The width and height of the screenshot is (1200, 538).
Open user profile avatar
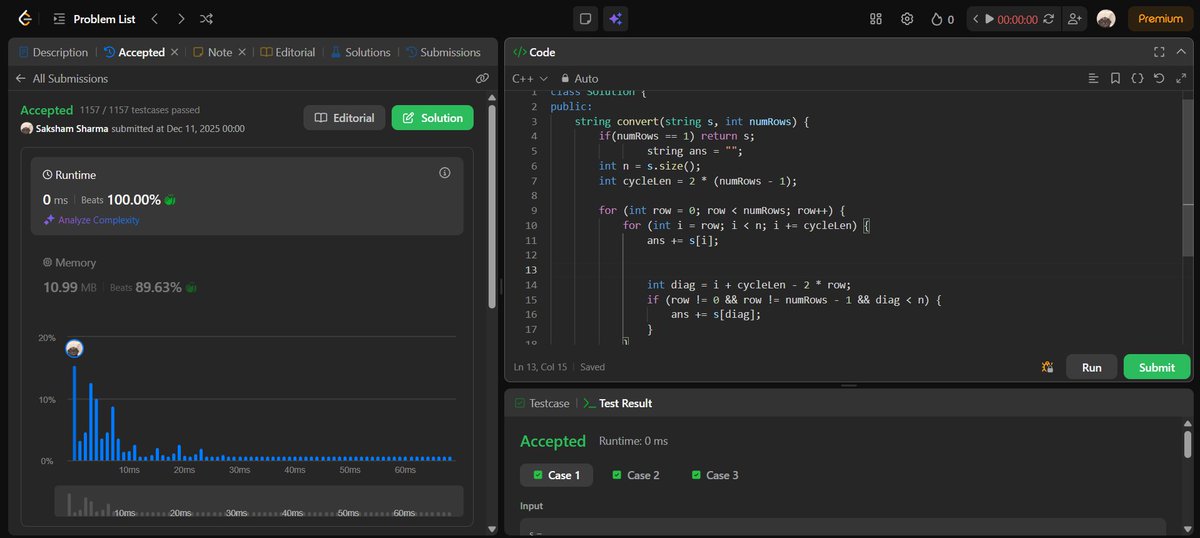coord(1105,18)
